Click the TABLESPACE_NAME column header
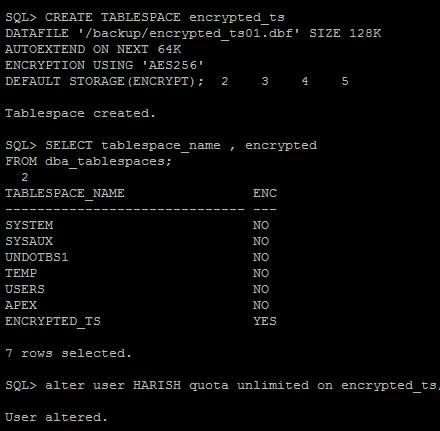Viewport: 440px width, 431px height. point(65,194)
